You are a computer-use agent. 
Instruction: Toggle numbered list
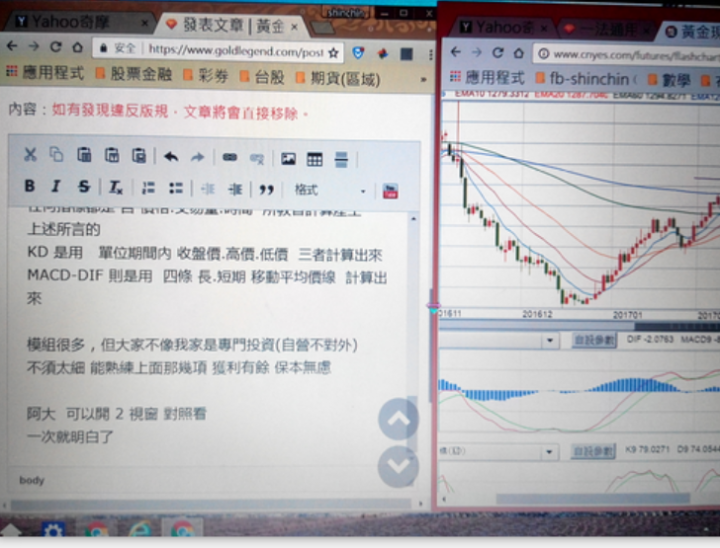[x=148, y=188]
